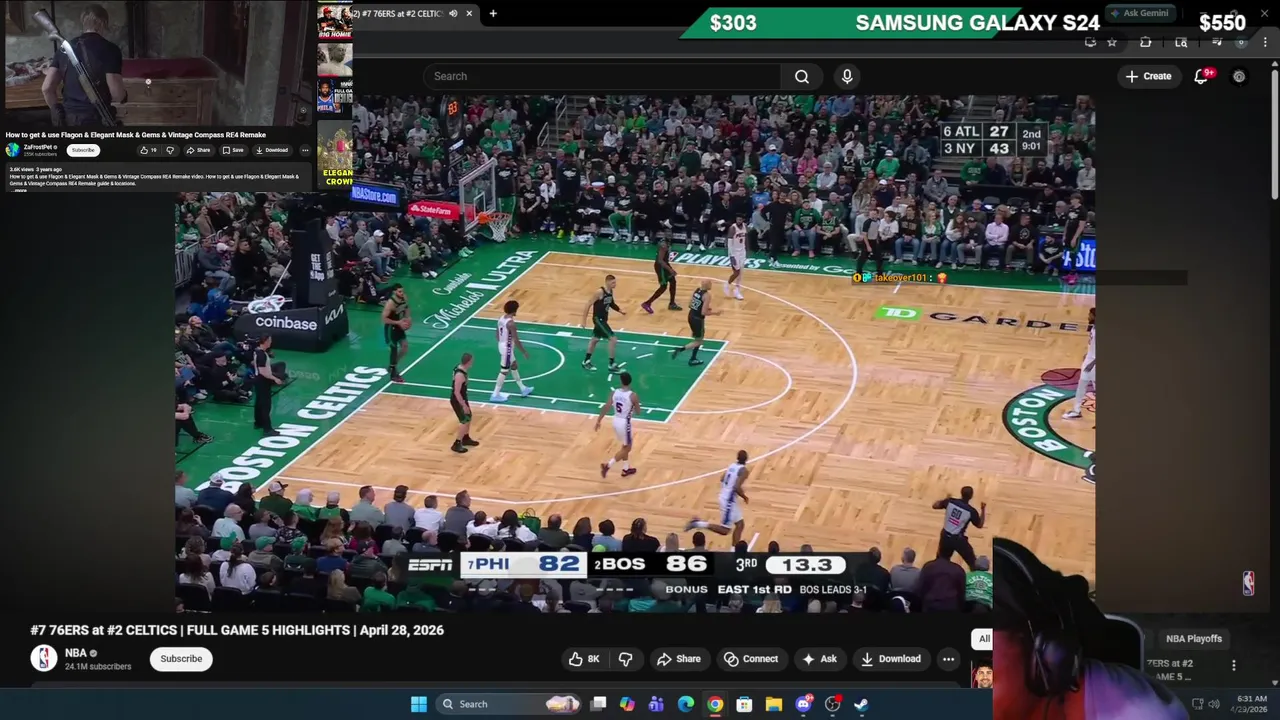Open options for the 76ERS at #2 recommended video
Screen dimensions: 1280x720
1233,665
